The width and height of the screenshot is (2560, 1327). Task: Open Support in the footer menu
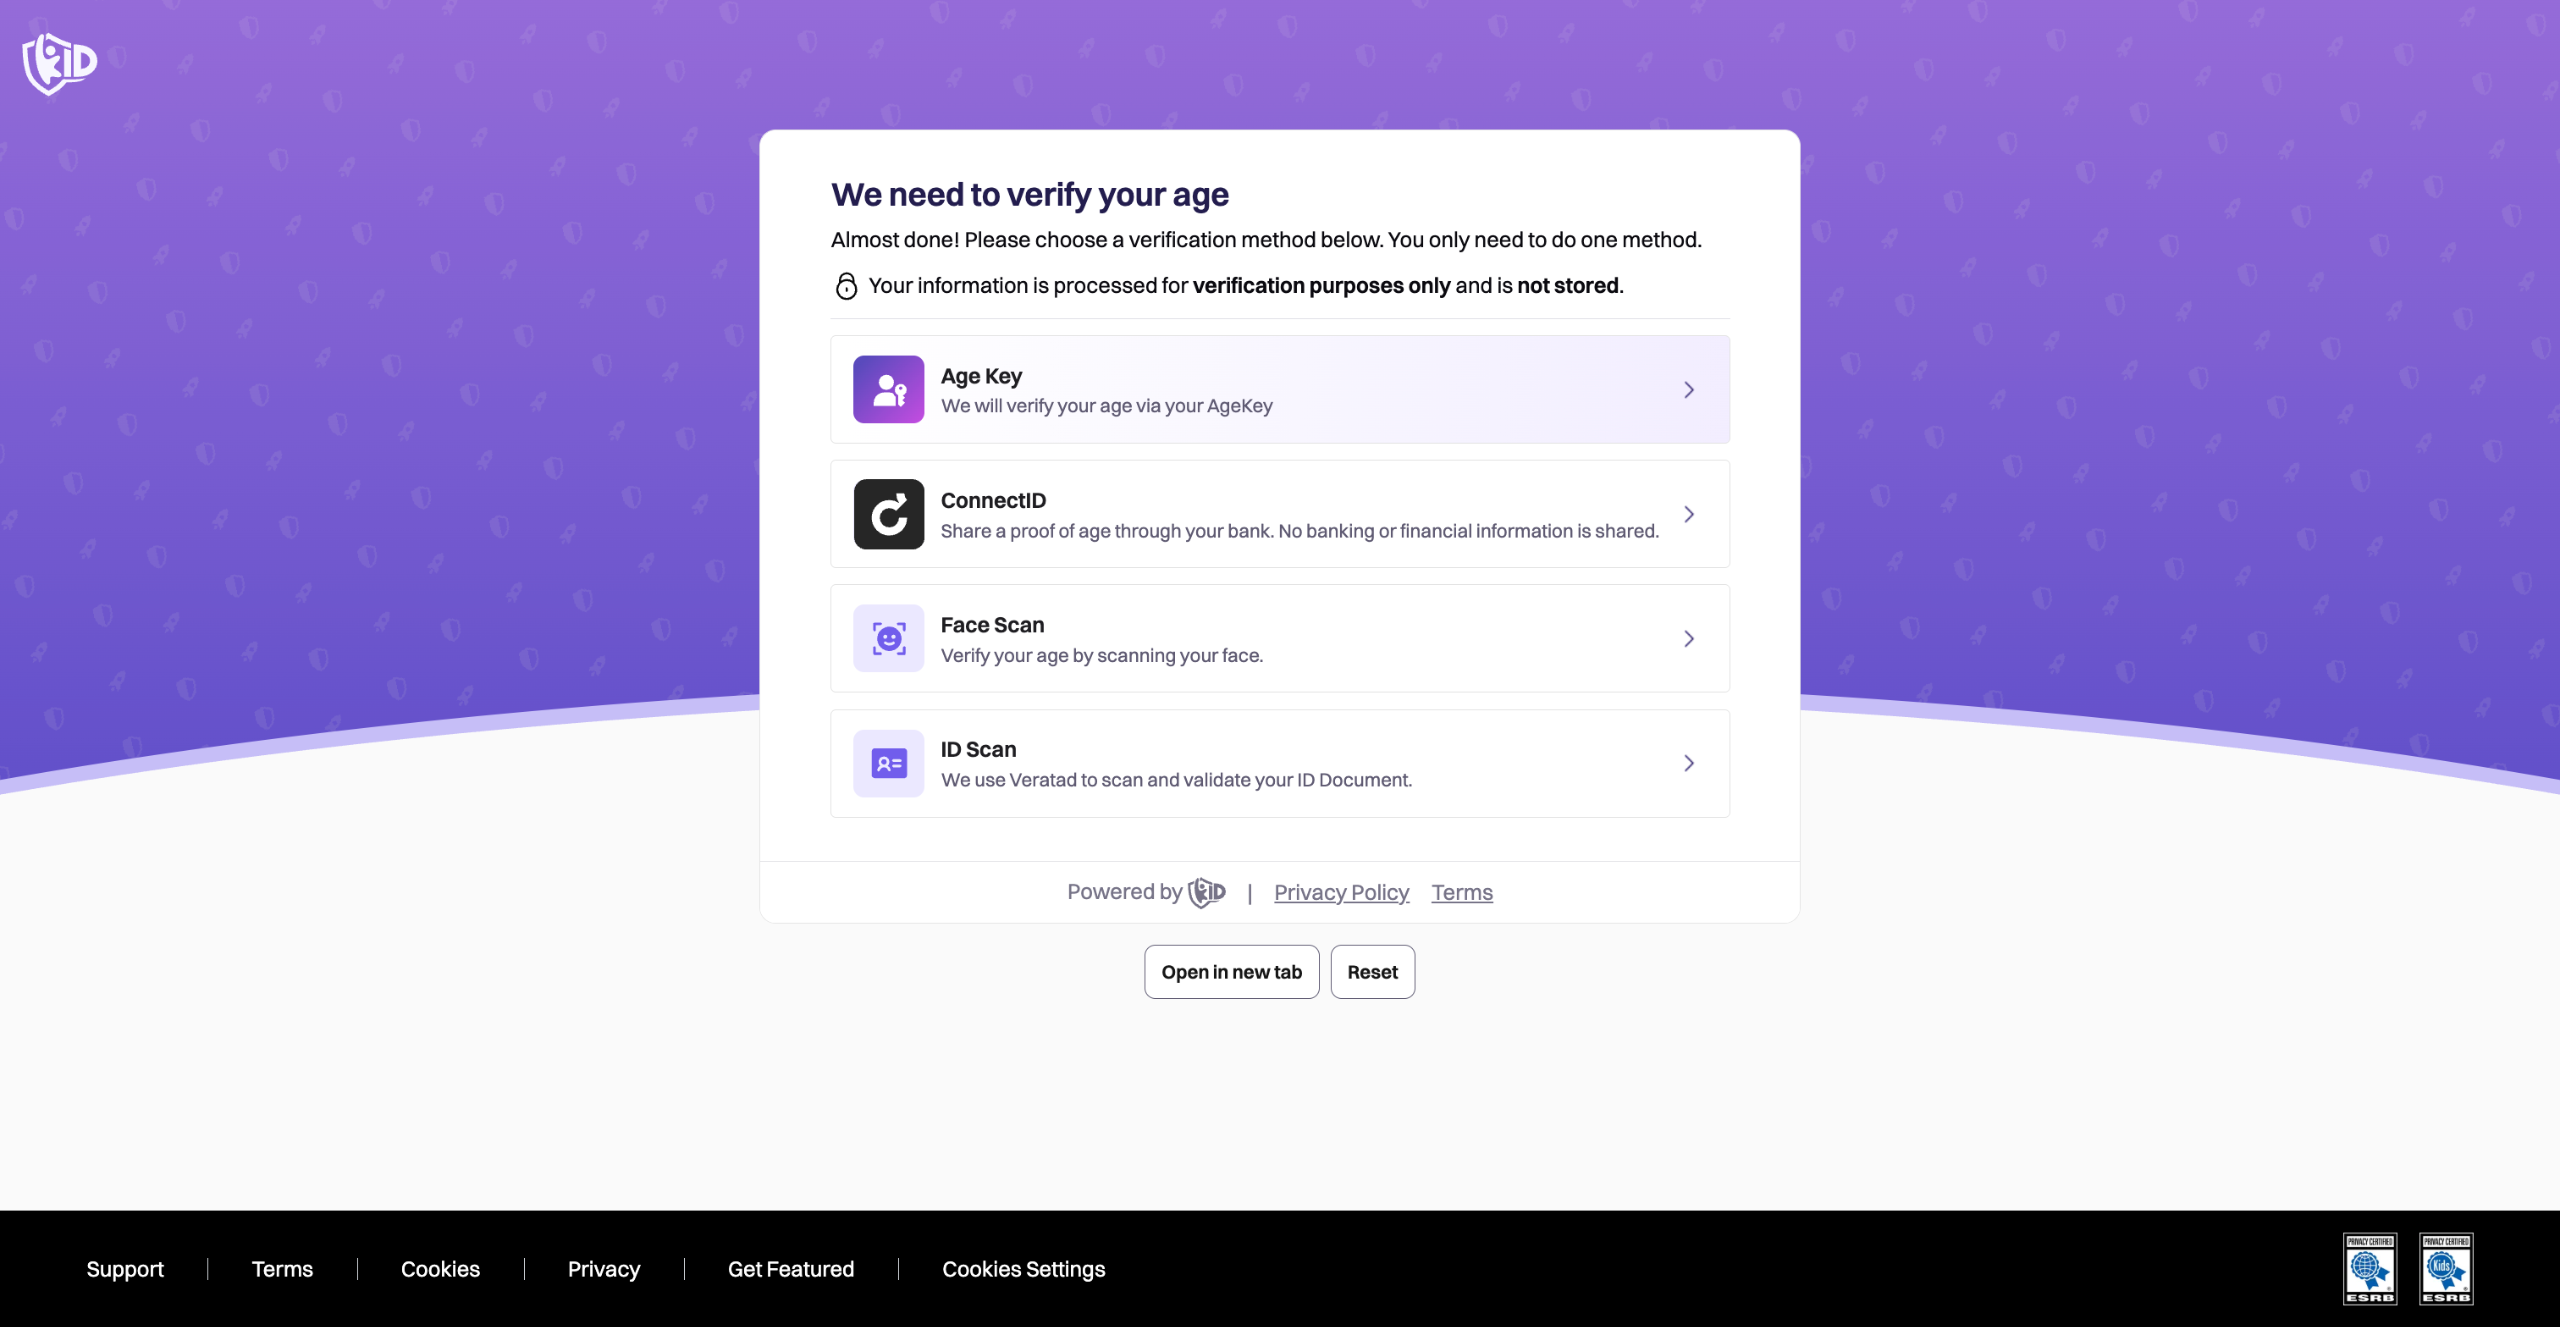point(125,1269)
